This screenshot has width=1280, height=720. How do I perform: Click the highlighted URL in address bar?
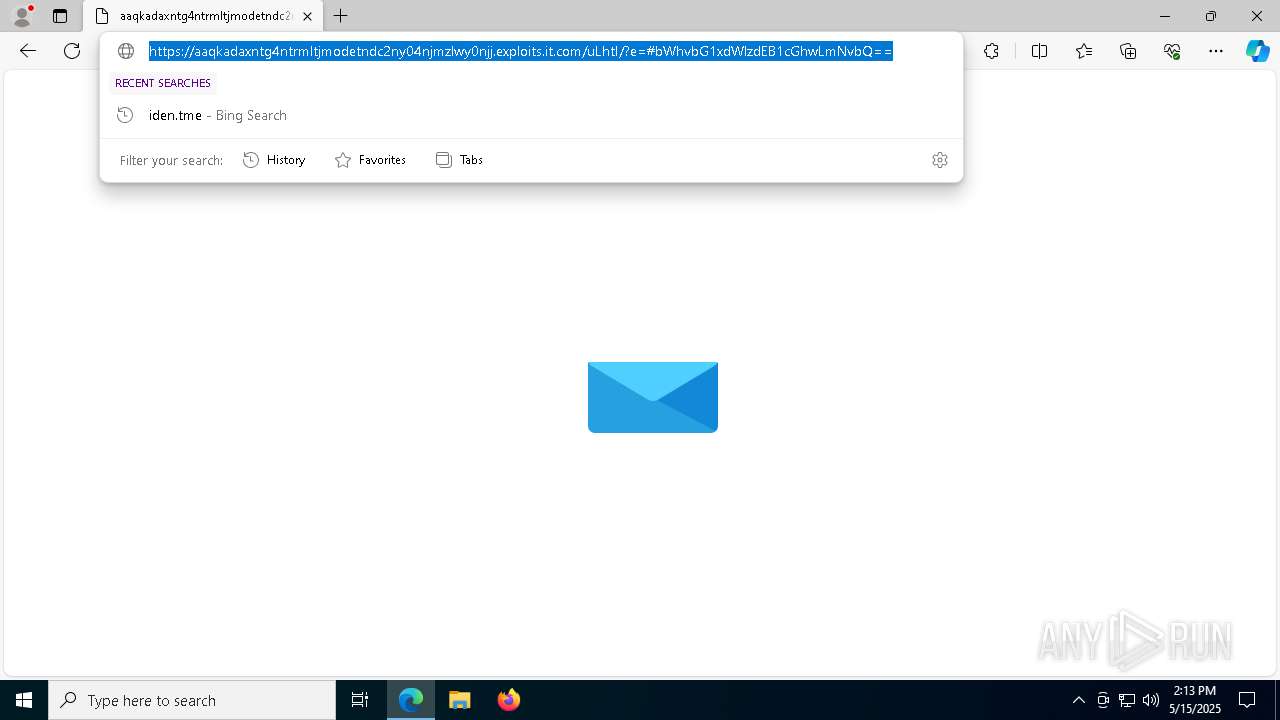coord(520,51)
